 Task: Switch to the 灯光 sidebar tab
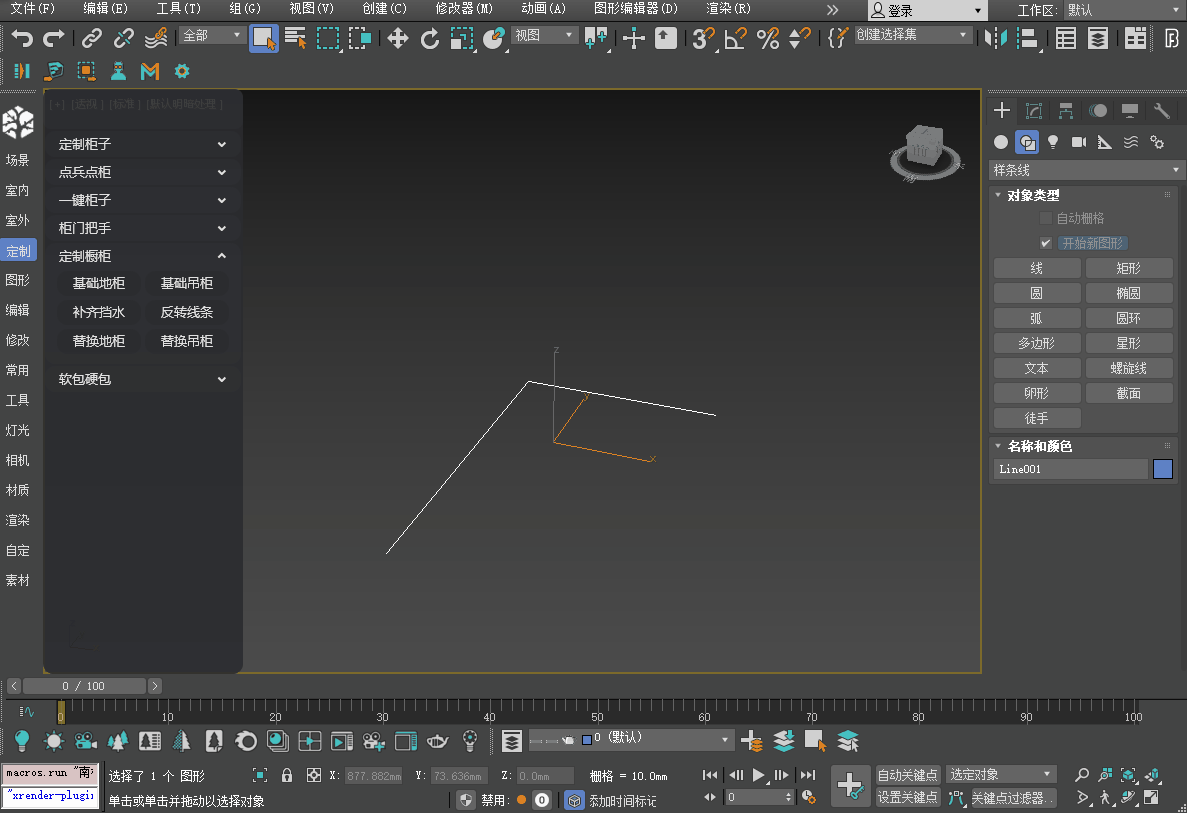(x=17, y=430)
